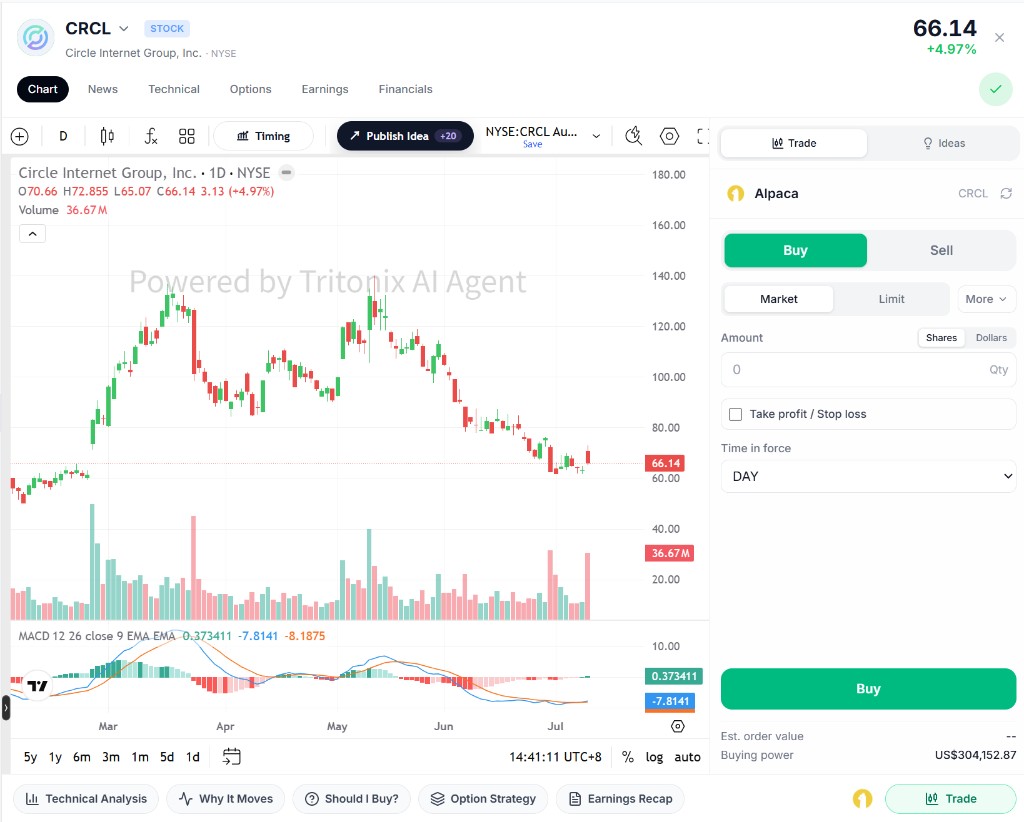Click the quick search magnifier icon
1024x822 pixels.
(633, 136)
